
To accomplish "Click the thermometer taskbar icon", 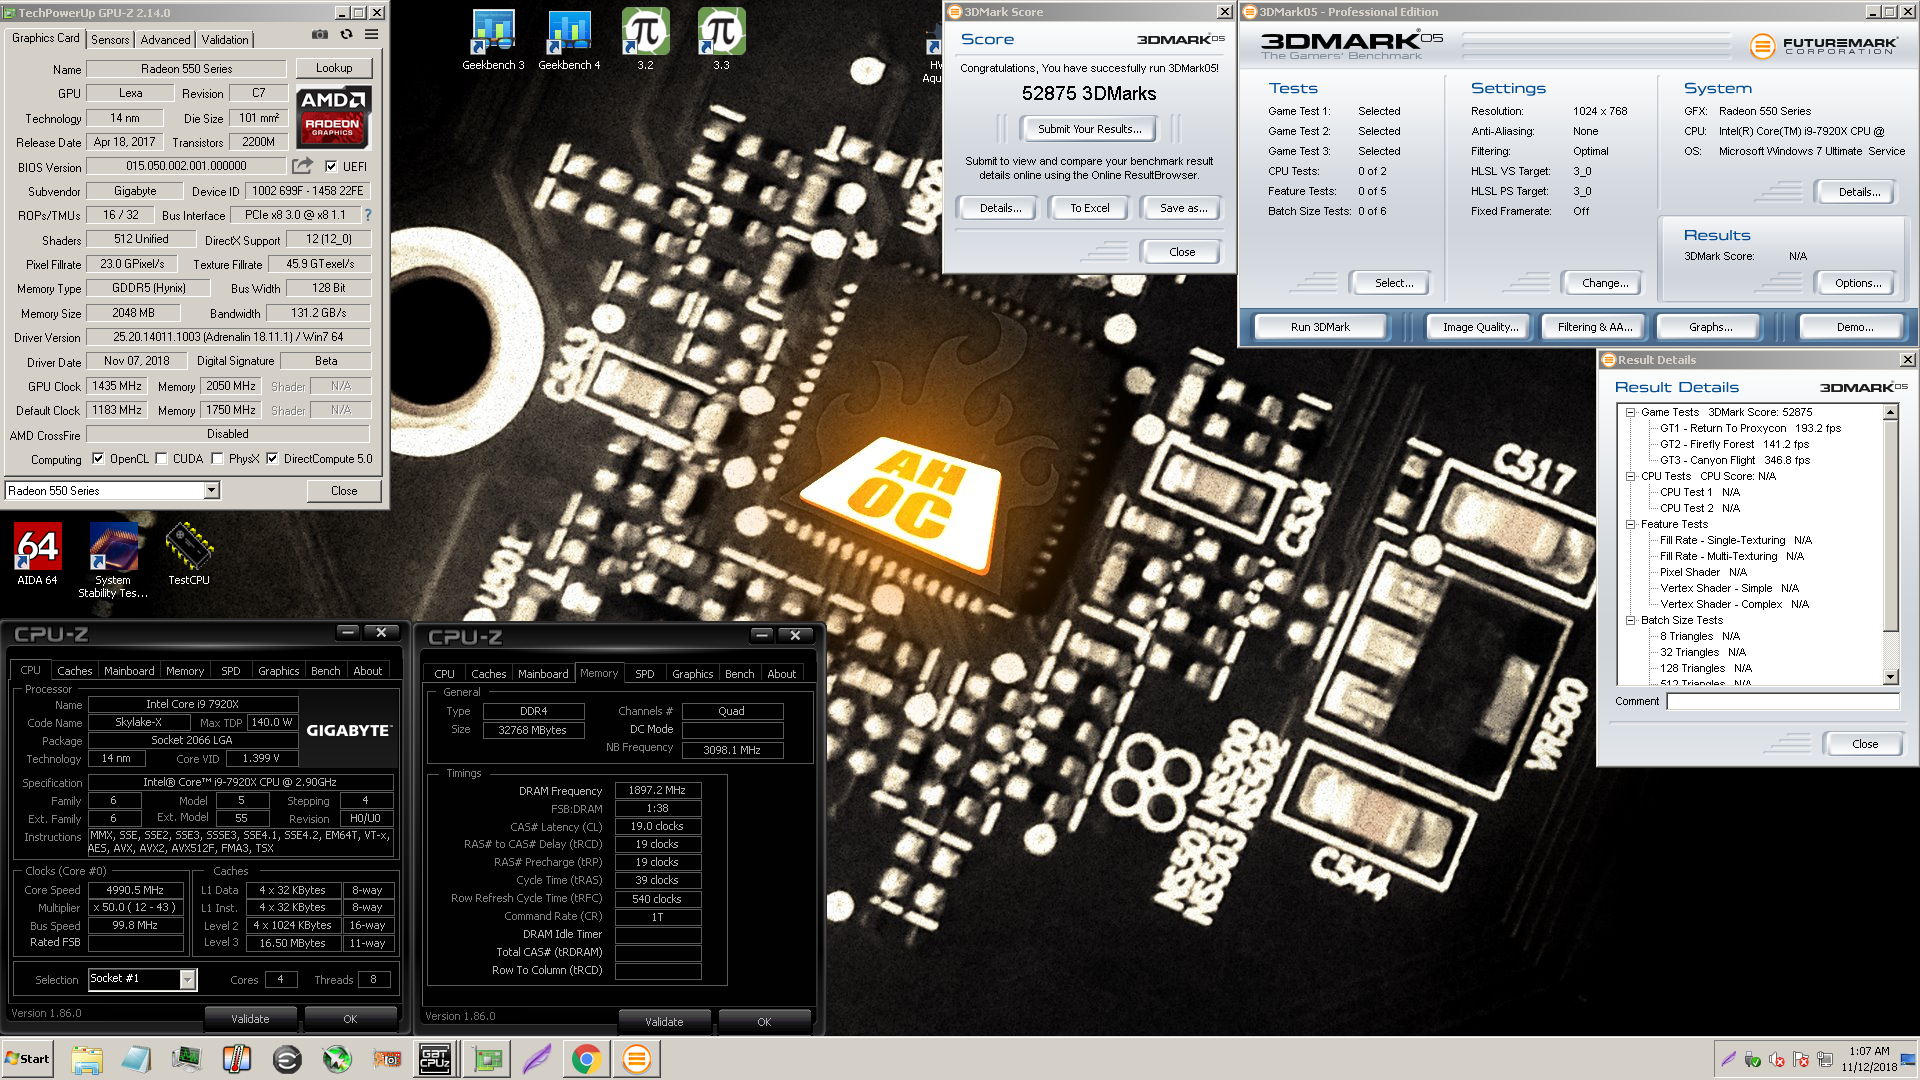I will [237, 1059].
